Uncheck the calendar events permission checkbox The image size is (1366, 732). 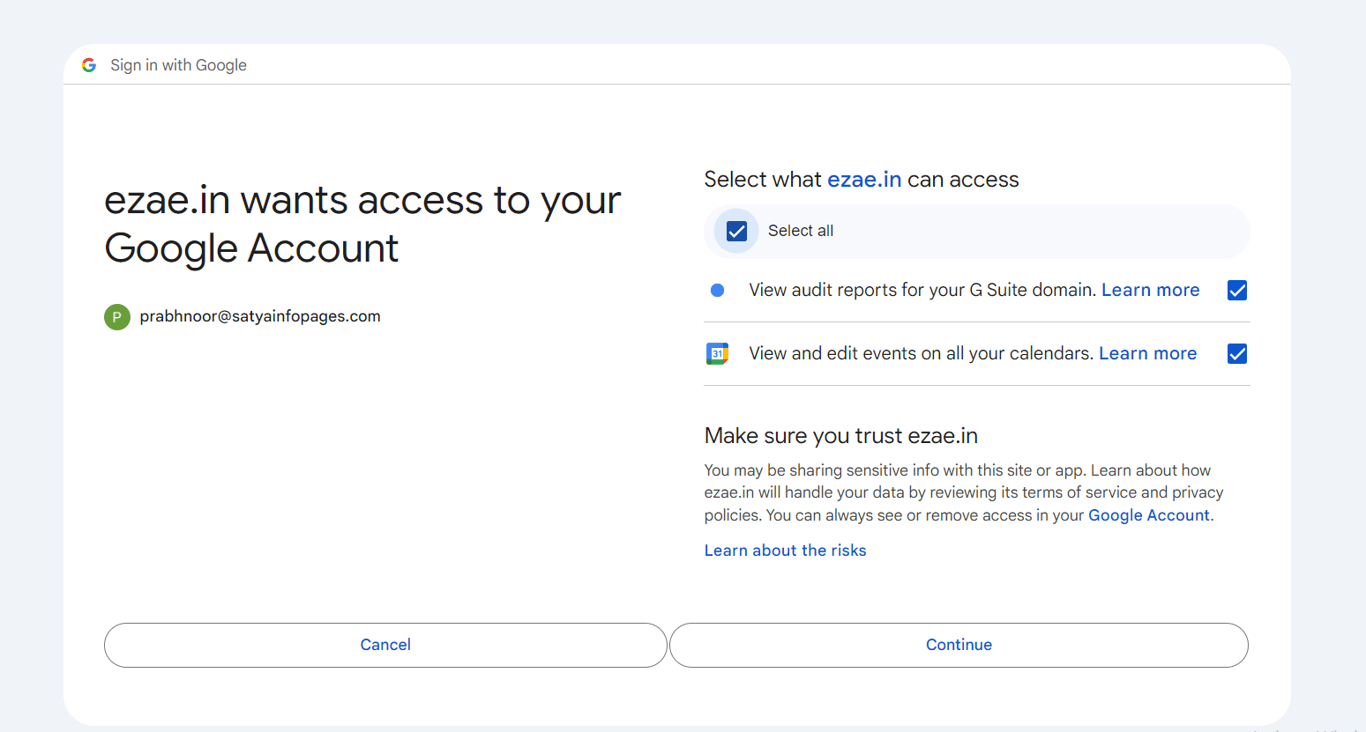[x=1237, y=354]
